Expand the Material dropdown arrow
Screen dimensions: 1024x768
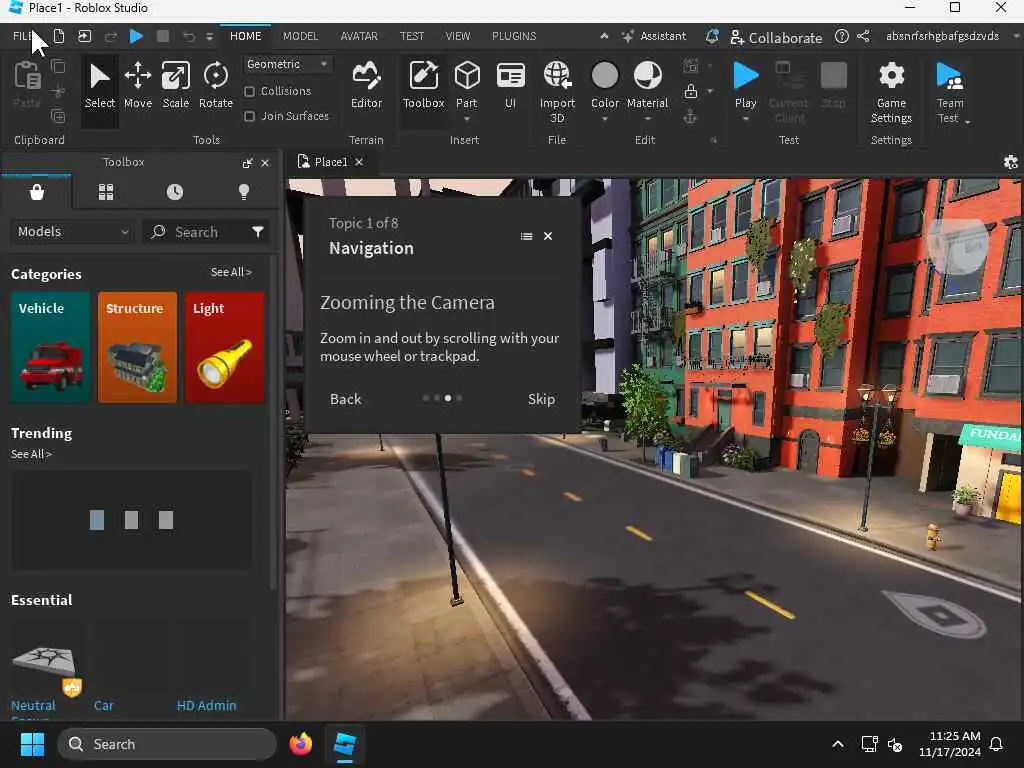tap(647, 120)
